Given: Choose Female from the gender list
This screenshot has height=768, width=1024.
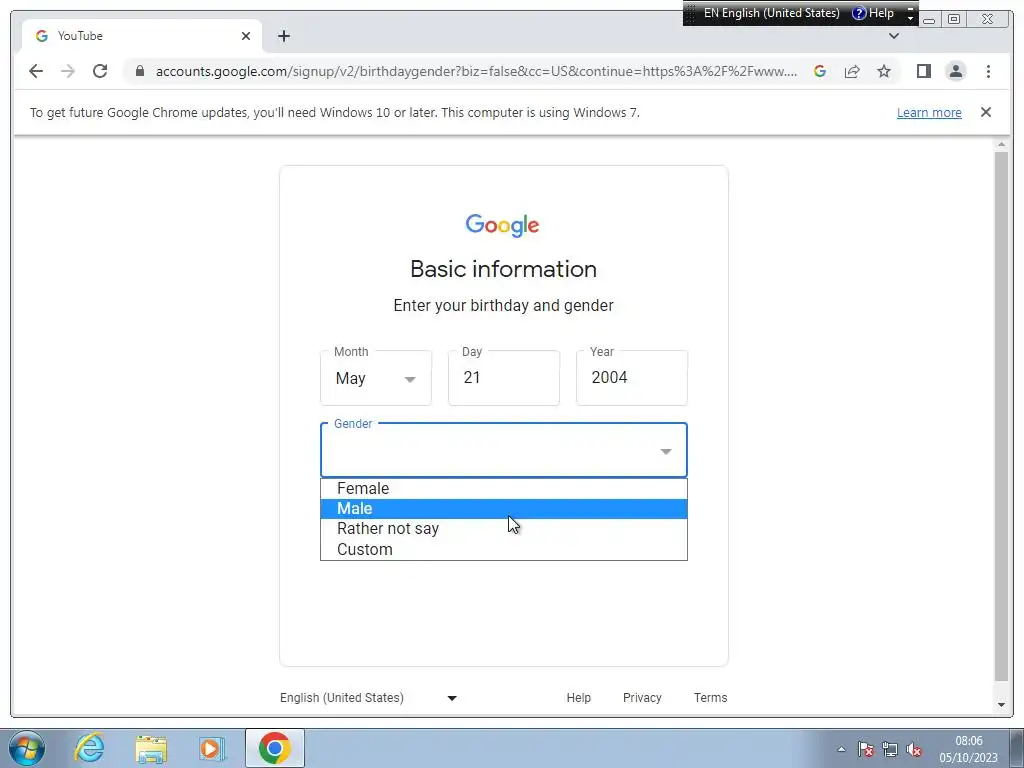Looking at the screenshot, I should [x=504, y=488].
